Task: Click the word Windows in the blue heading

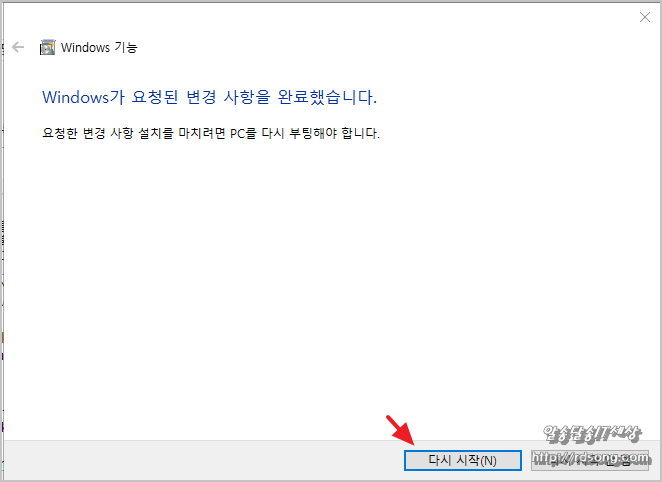Action: coord(76,97)
